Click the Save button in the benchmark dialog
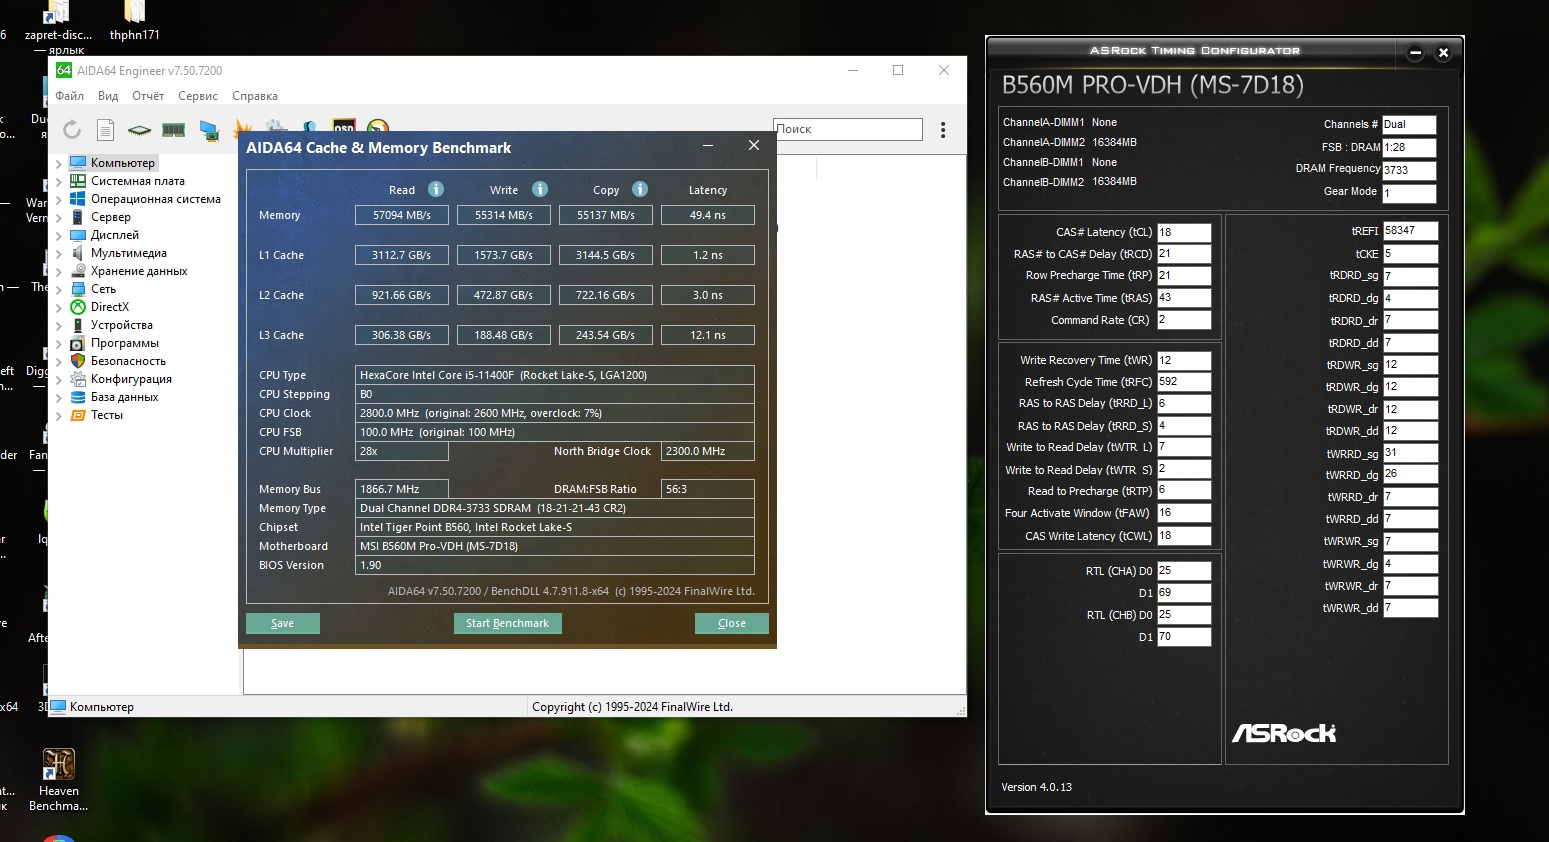 [283, 623]
